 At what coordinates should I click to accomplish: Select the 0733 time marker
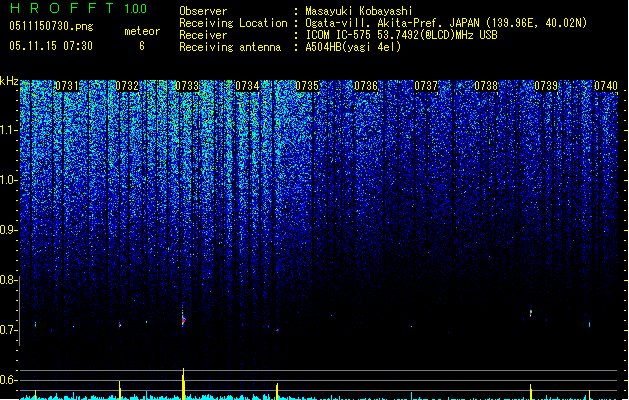click(x=187, y=87)
